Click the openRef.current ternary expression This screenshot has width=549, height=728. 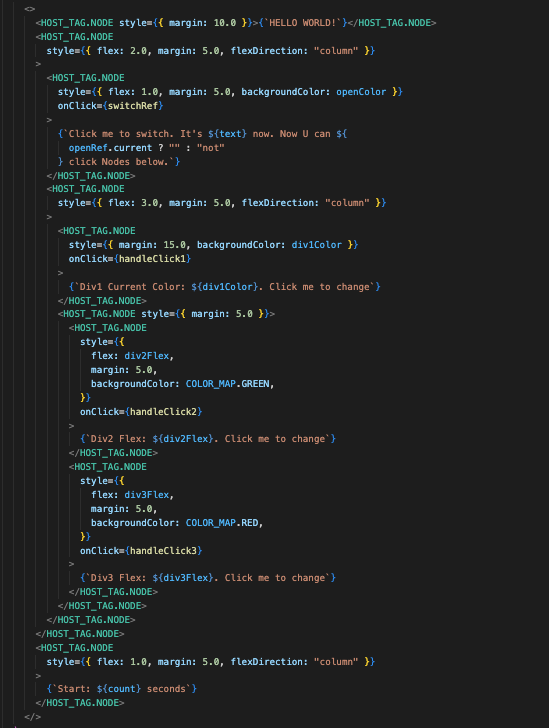point(146,148)
